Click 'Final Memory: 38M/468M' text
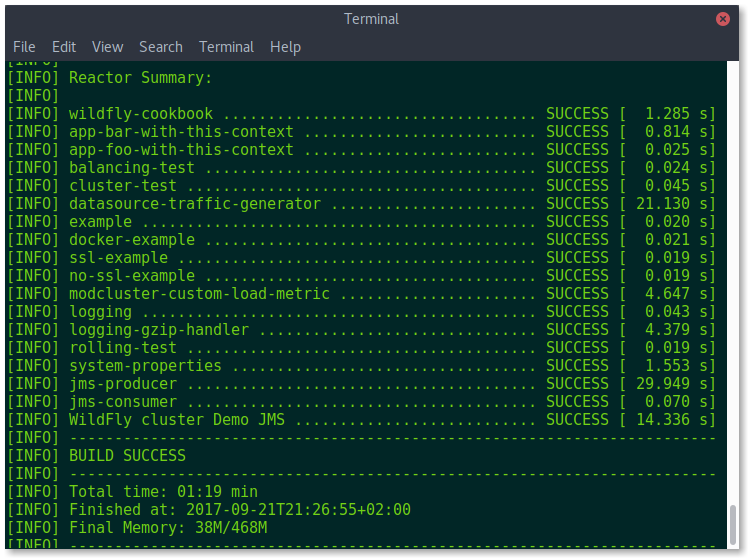 point(168,527)
